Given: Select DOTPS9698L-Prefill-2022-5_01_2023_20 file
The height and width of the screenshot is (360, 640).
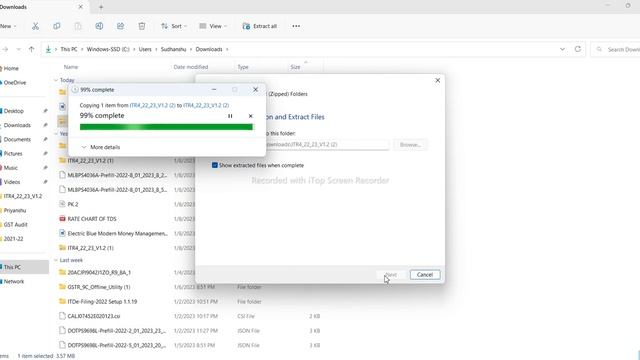Looking at the screenshot, I should (x=117, y=345).
